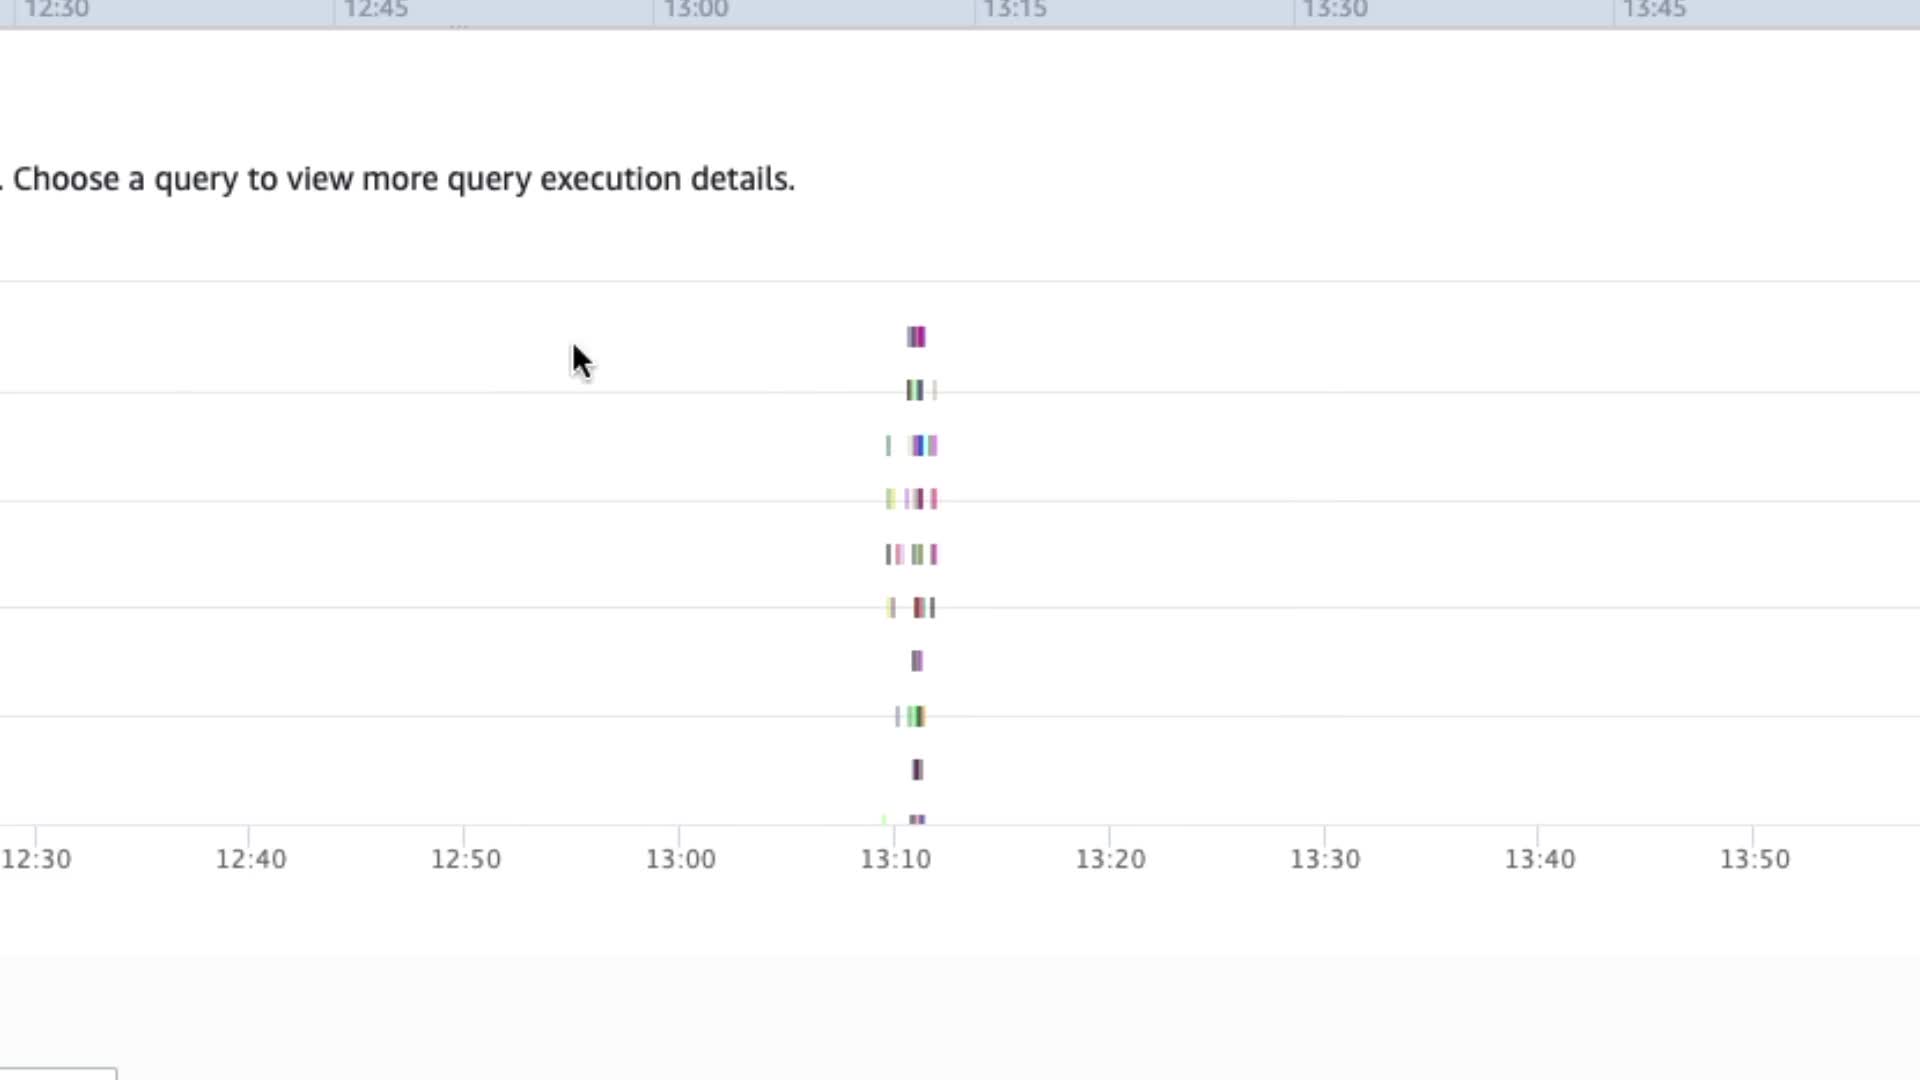Click 13:45 on the top time ruler

tap(1654, 10)
